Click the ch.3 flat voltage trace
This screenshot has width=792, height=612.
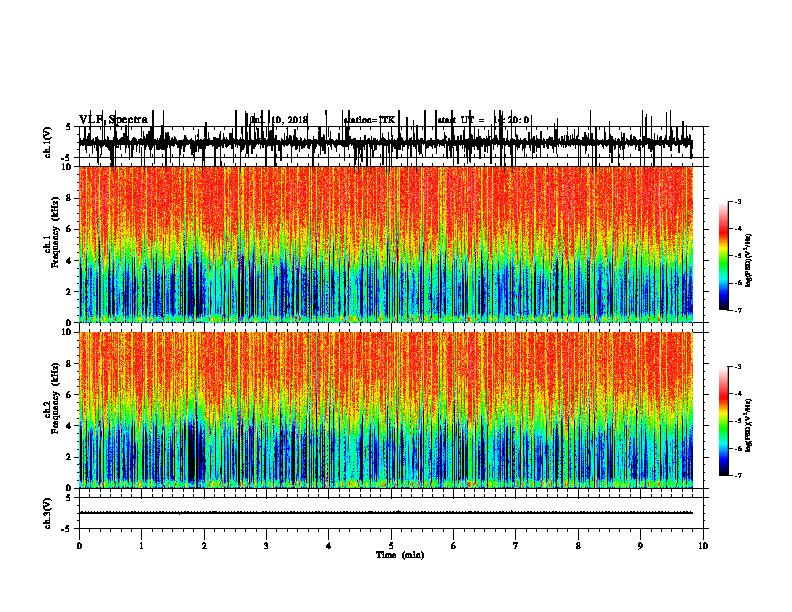386,513
